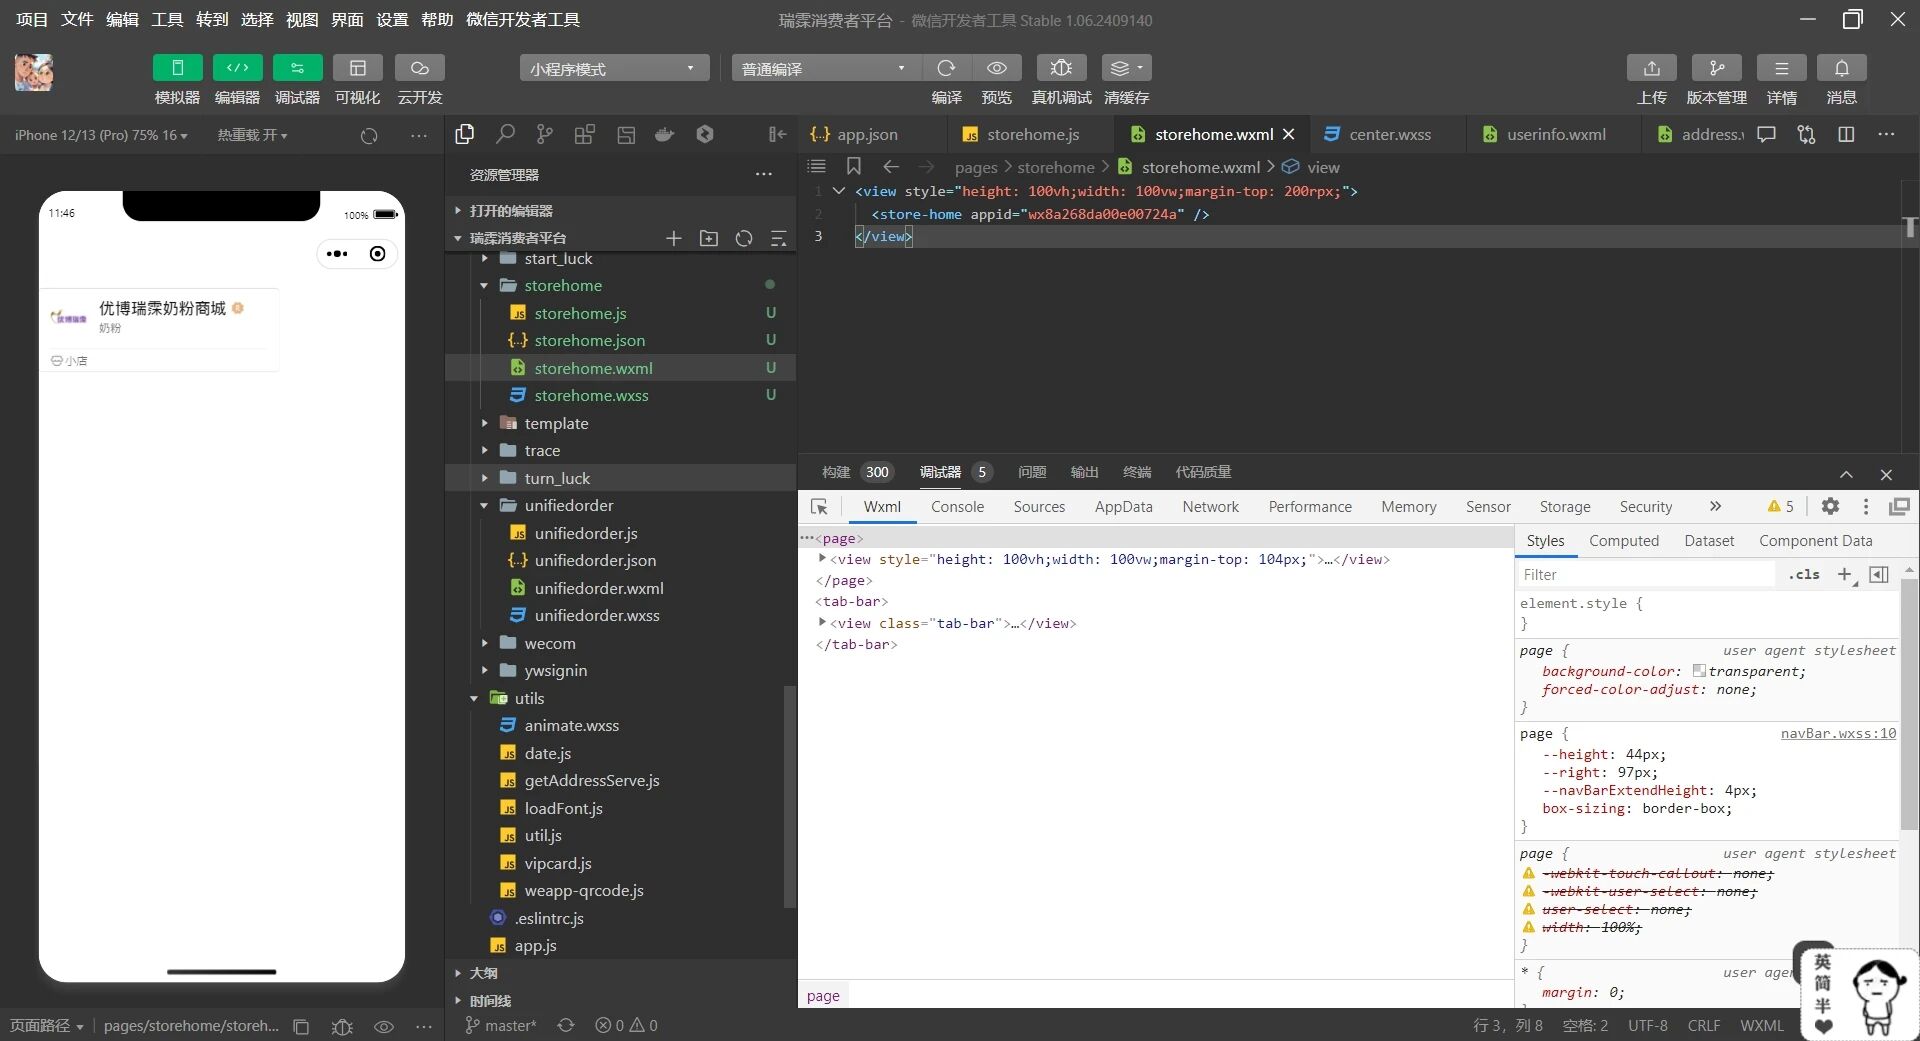Click the .cls button in Styles

(1804, 574)
